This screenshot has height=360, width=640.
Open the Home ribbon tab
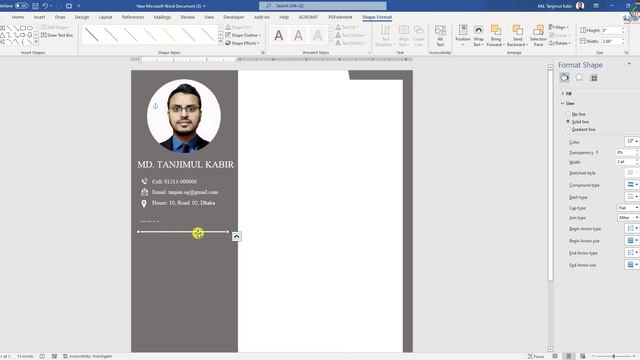coord(18,17)
